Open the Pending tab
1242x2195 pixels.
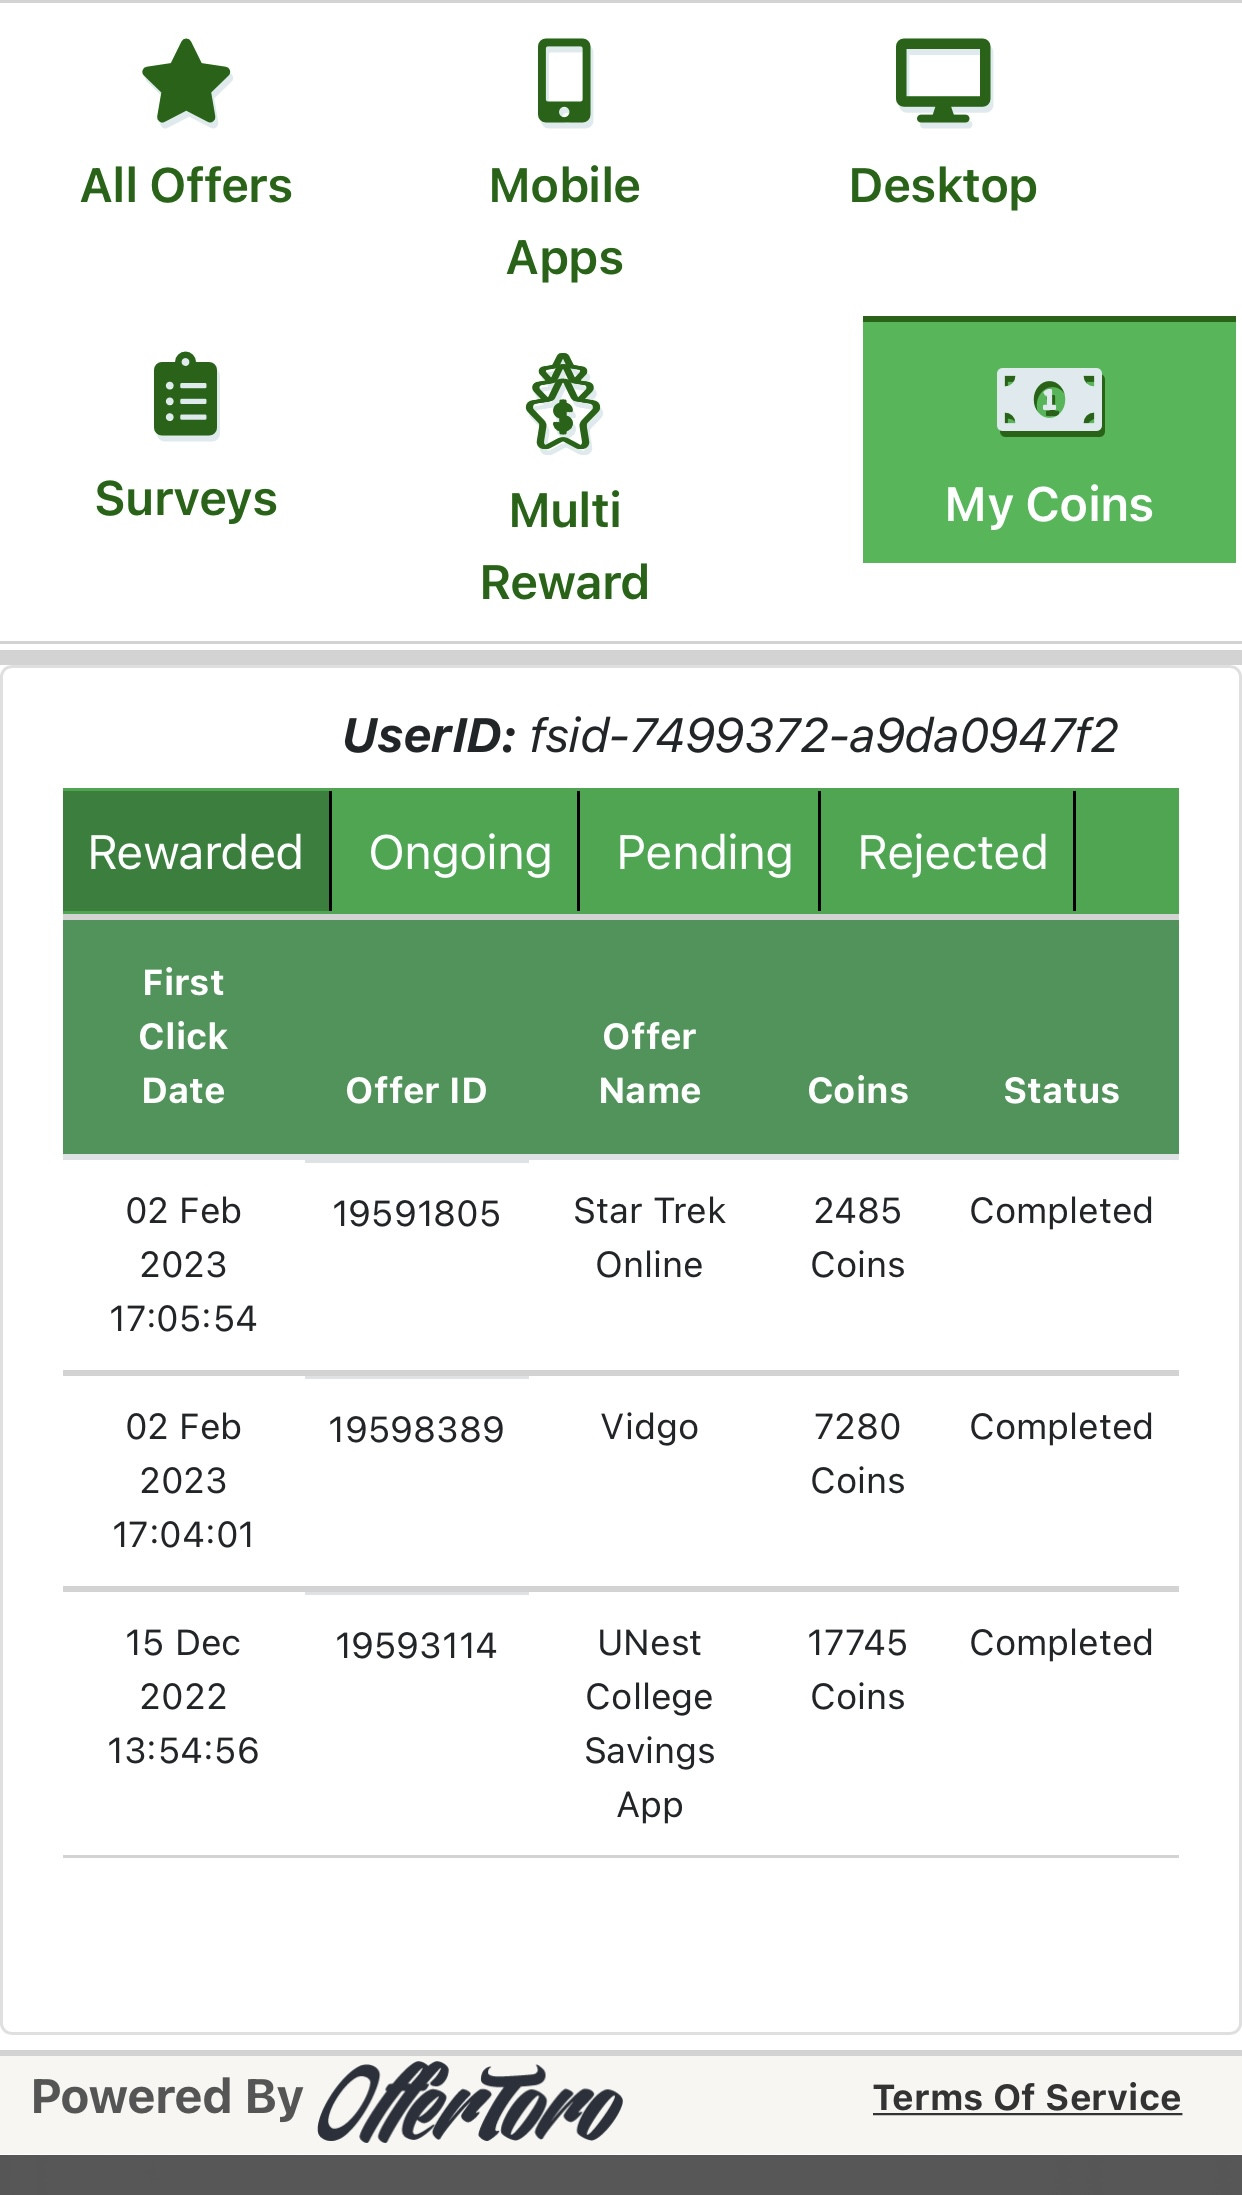(704, 852)
